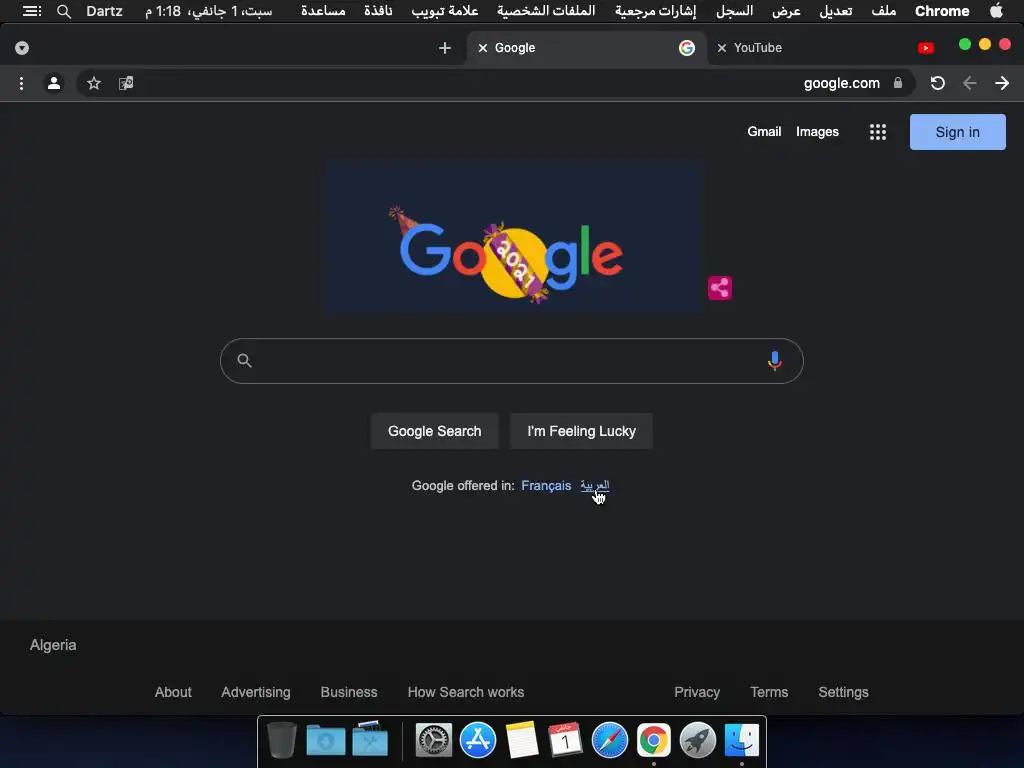Screen dimensions: 1024x768
Task: Open How Search works link
Action: 466,692
